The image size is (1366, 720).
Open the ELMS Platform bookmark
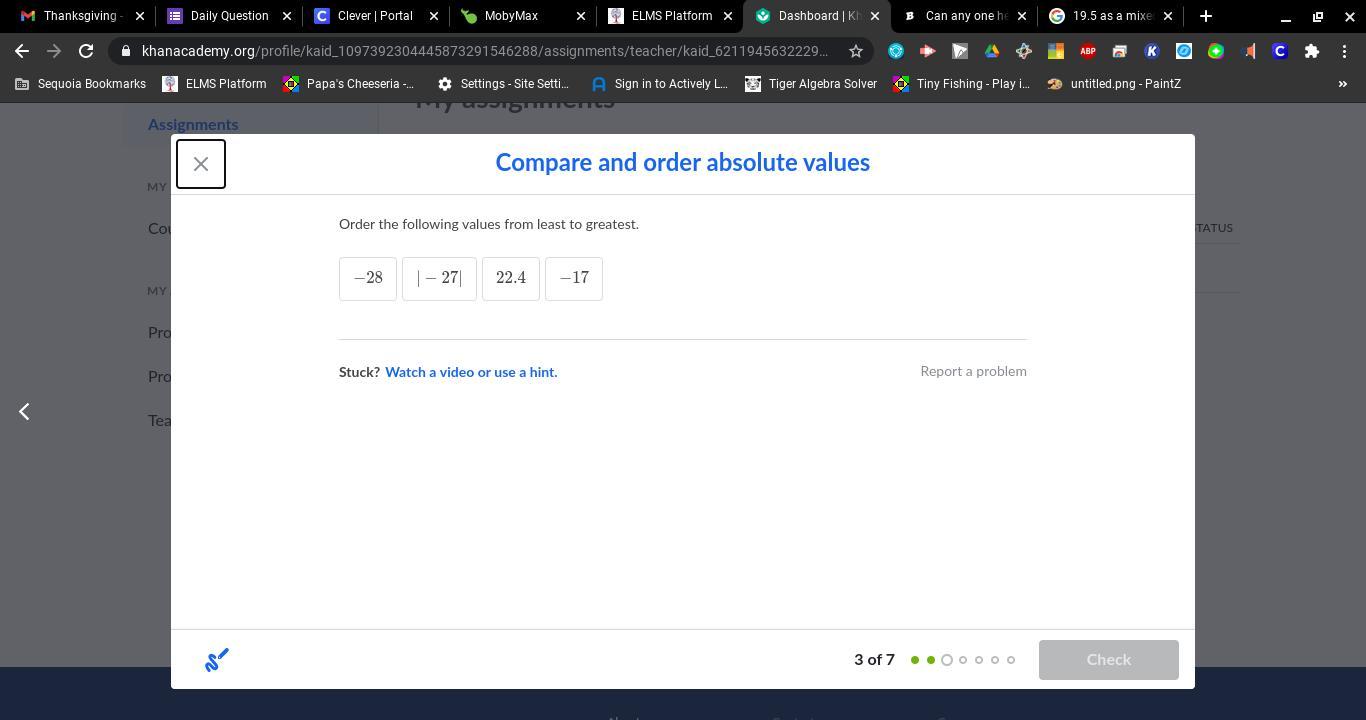coord(215,84)
